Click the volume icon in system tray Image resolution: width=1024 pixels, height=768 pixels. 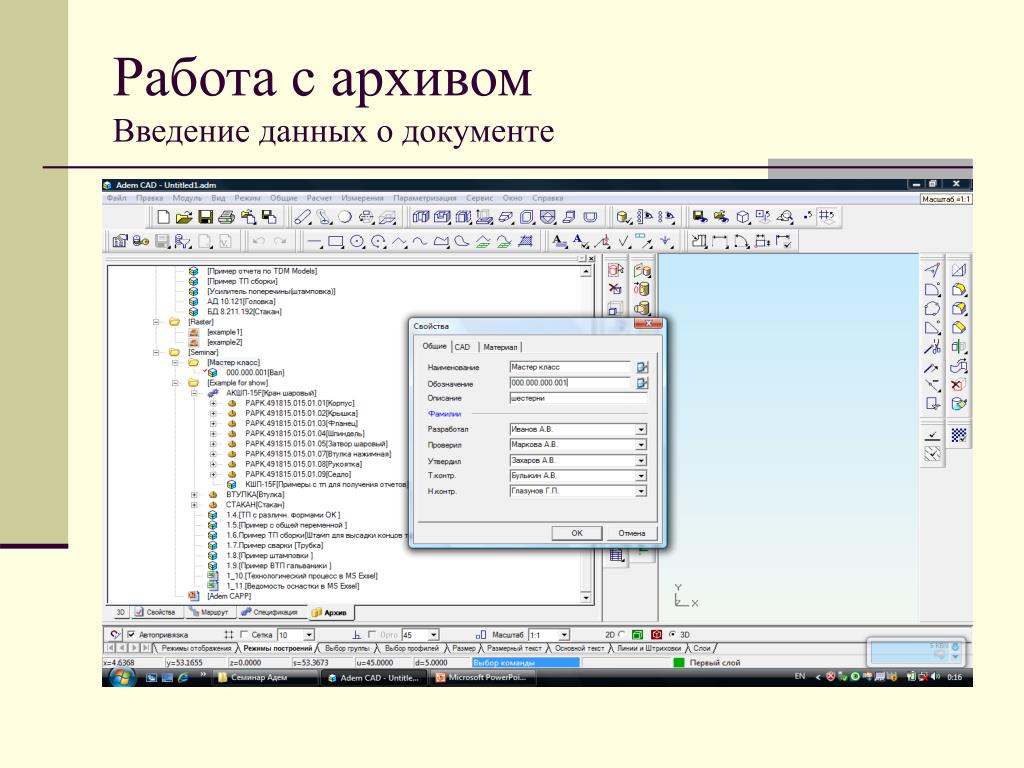(x=936, y=677)
